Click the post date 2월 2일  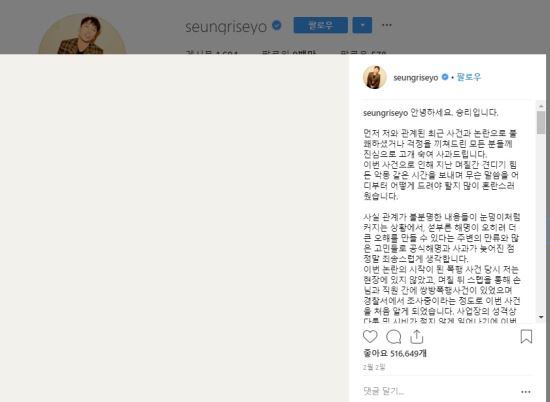[374, 367]
